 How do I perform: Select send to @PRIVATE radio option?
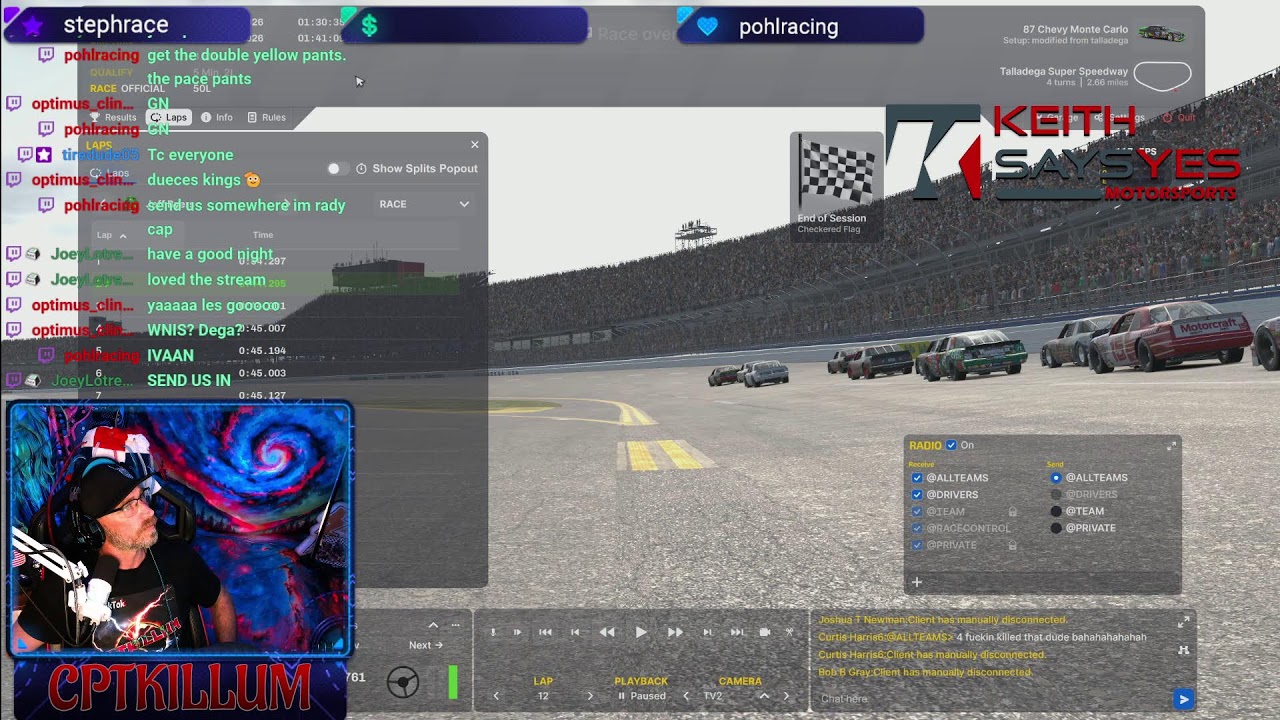(1056, 528)
